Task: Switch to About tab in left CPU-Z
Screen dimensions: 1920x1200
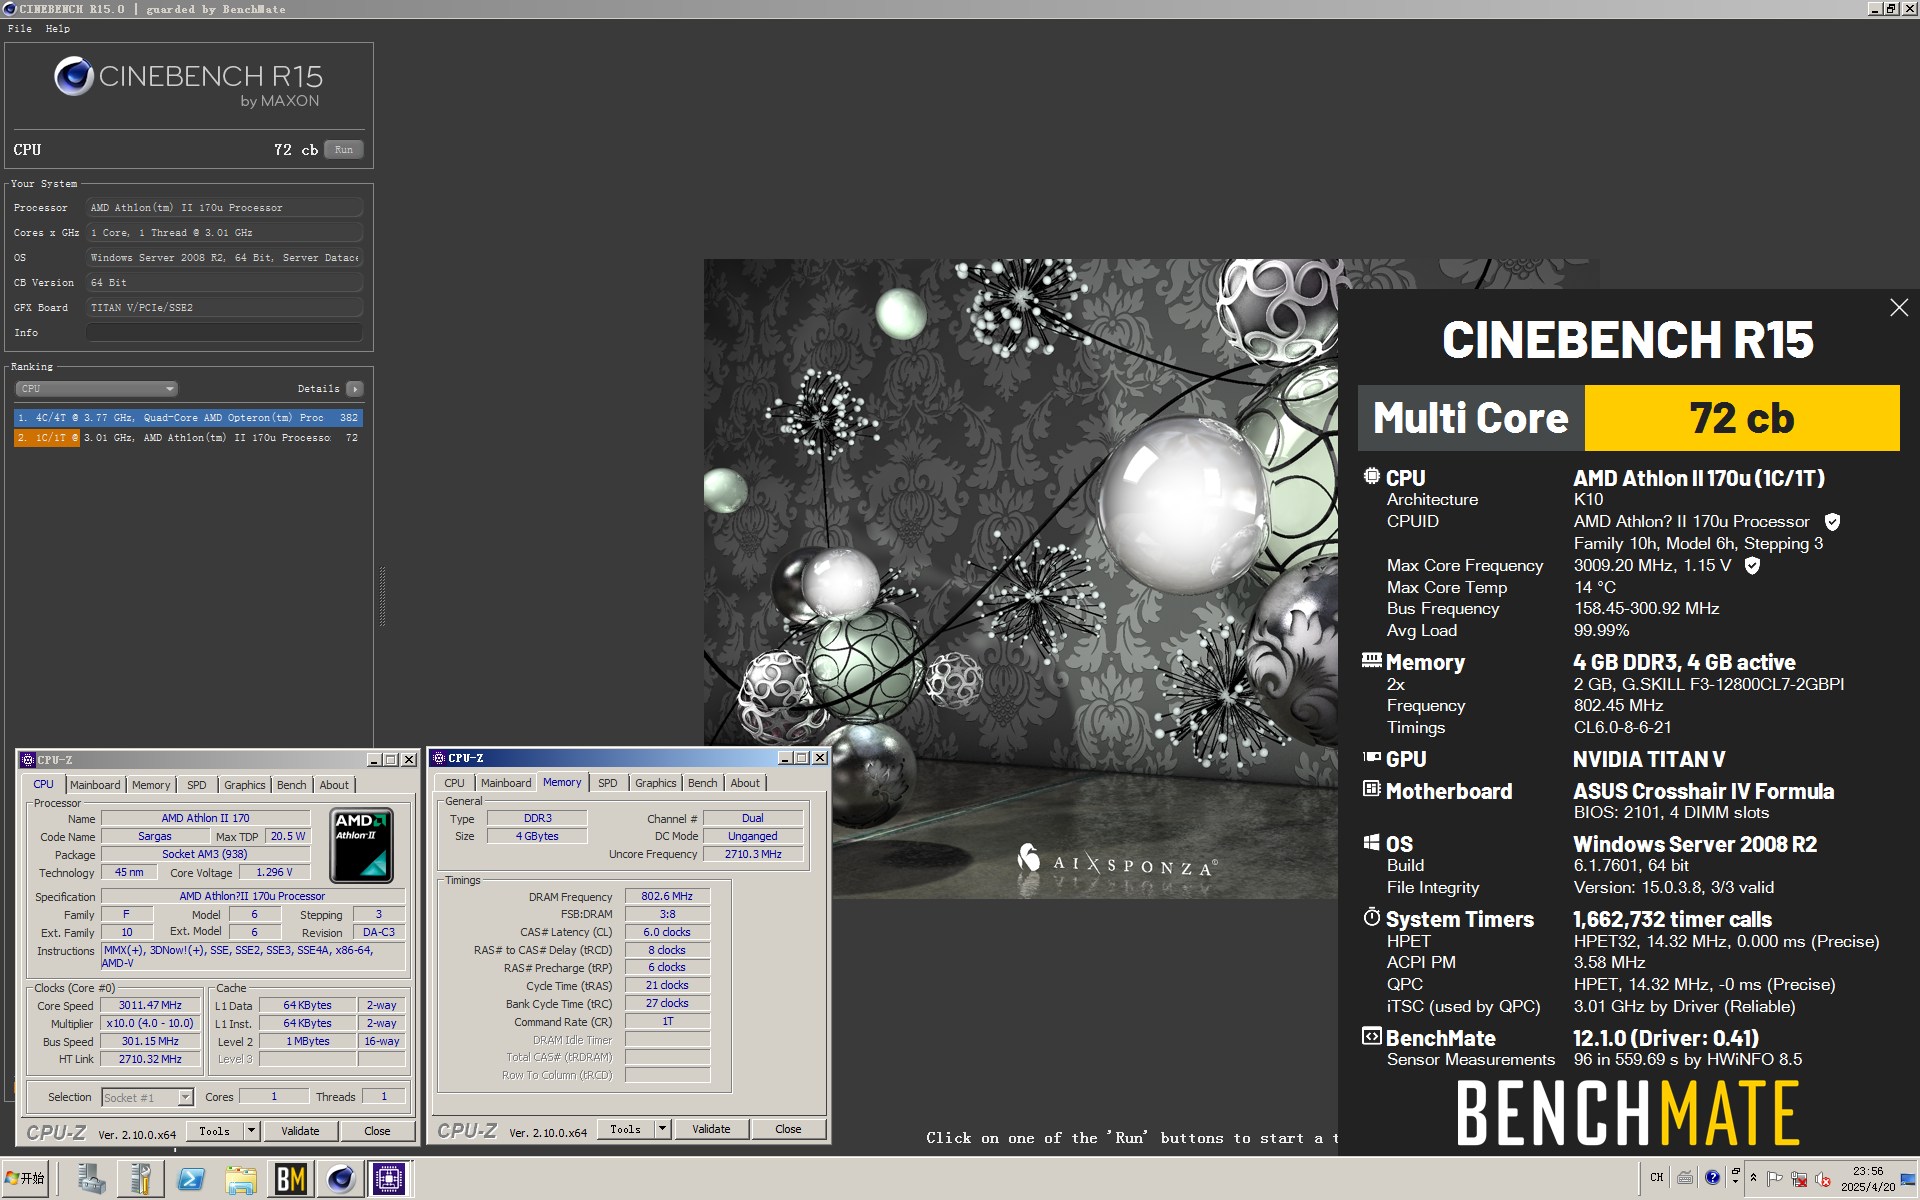Action: (334, 786)
